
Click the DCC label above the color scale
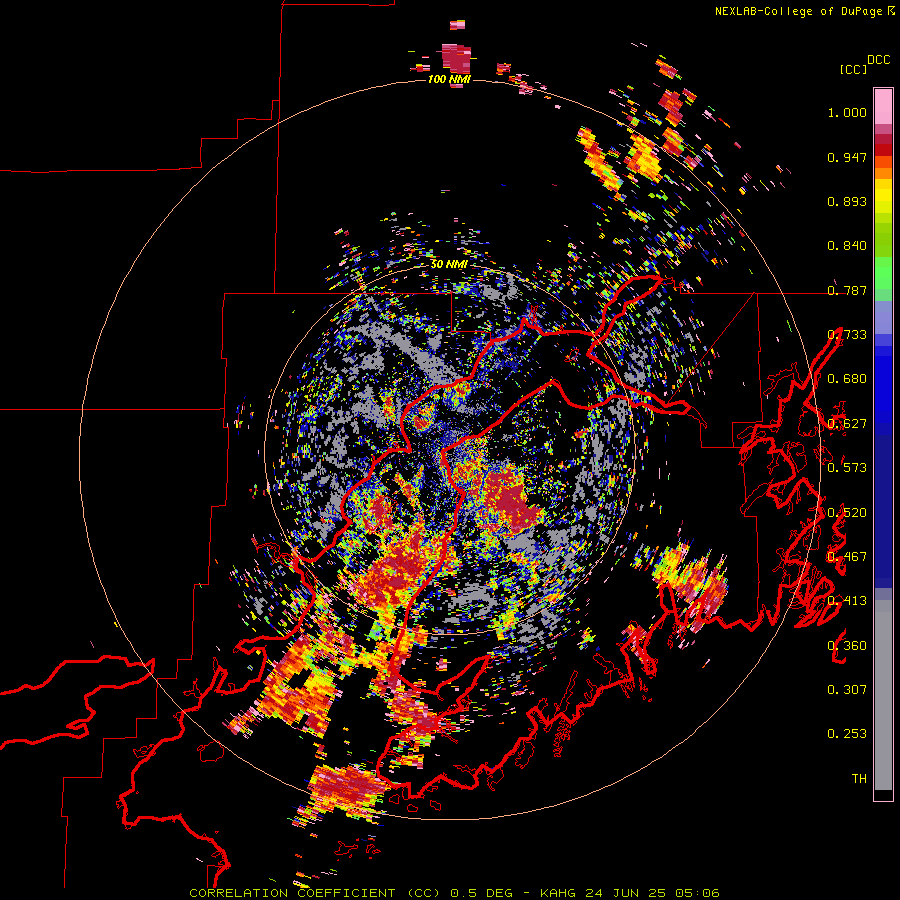pos(878,60)
